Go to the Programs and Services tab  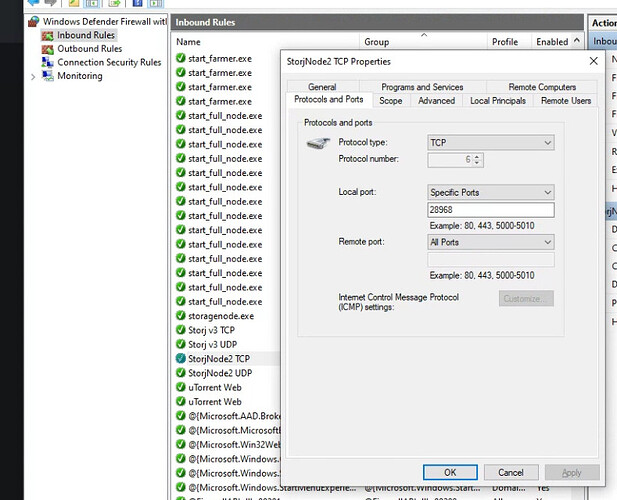pyautogui.click(x=422, y=87)
